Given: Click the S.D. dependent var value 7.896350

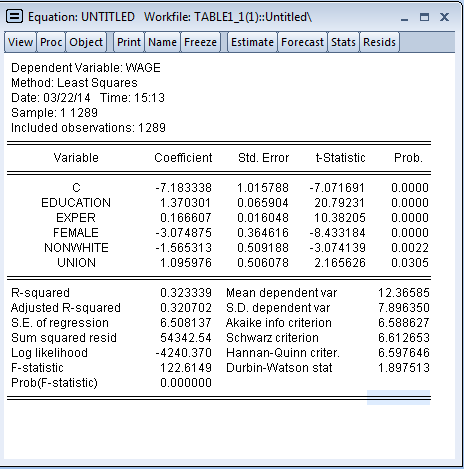Looking at the screenshot, I should point(404,308).
